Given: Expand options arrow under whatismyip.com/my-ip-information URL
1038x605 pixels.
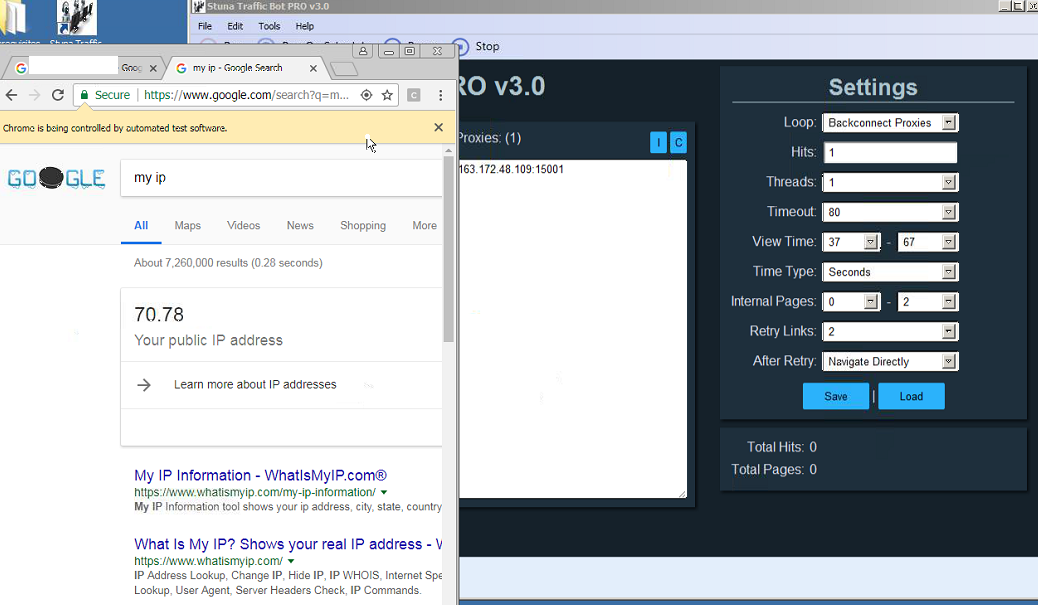Looking at the screenshot, I should [x=384, y=492].
